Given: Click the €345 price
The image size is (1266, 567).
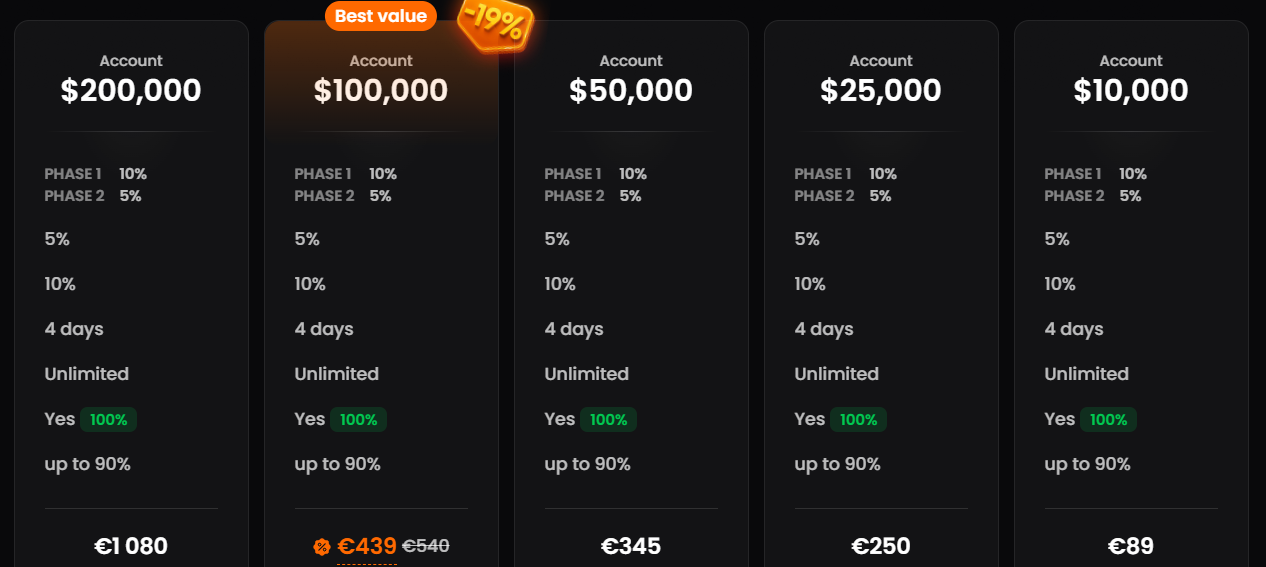Looking at the screenshot, I should point(631,546).
